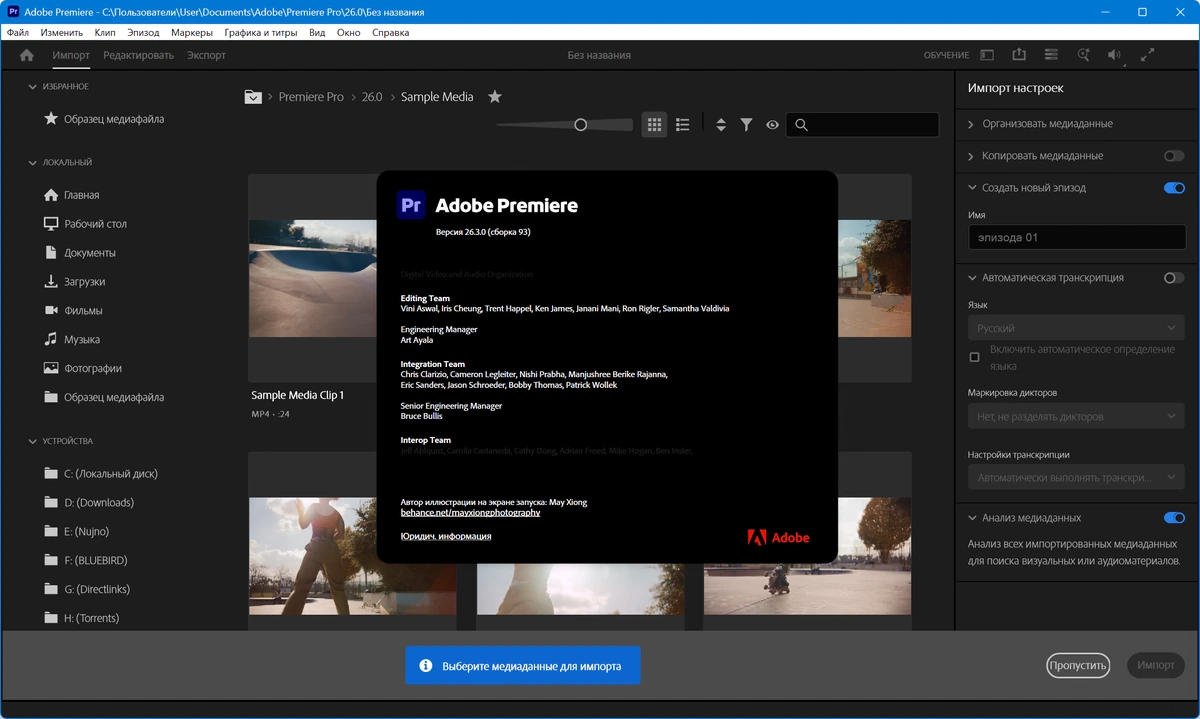
Task: Add Sample Media to favorites star
Action: tap(494, 97)
